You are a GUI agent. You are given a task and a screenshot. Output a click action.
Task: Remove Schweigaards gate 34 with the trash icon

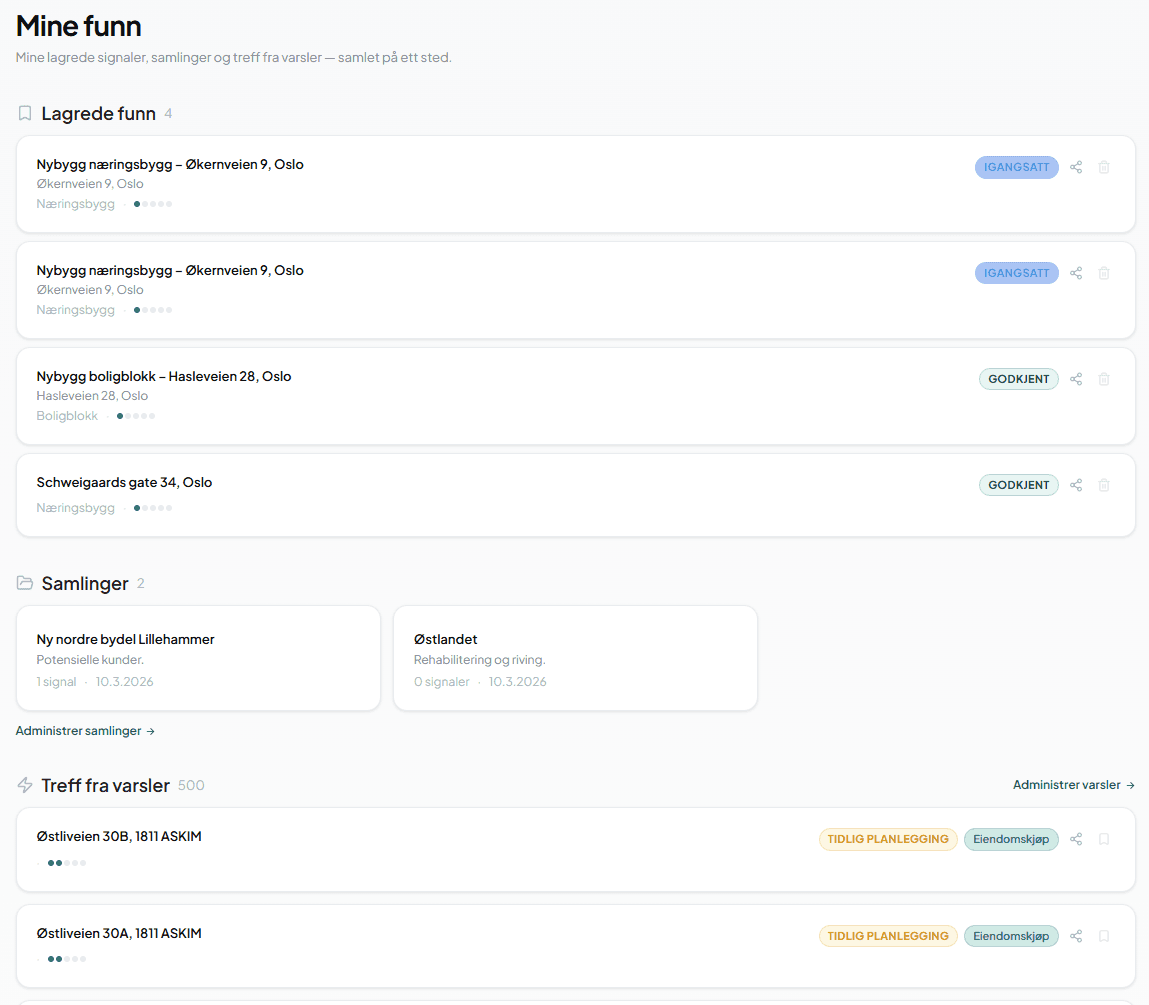[1104, 485]
